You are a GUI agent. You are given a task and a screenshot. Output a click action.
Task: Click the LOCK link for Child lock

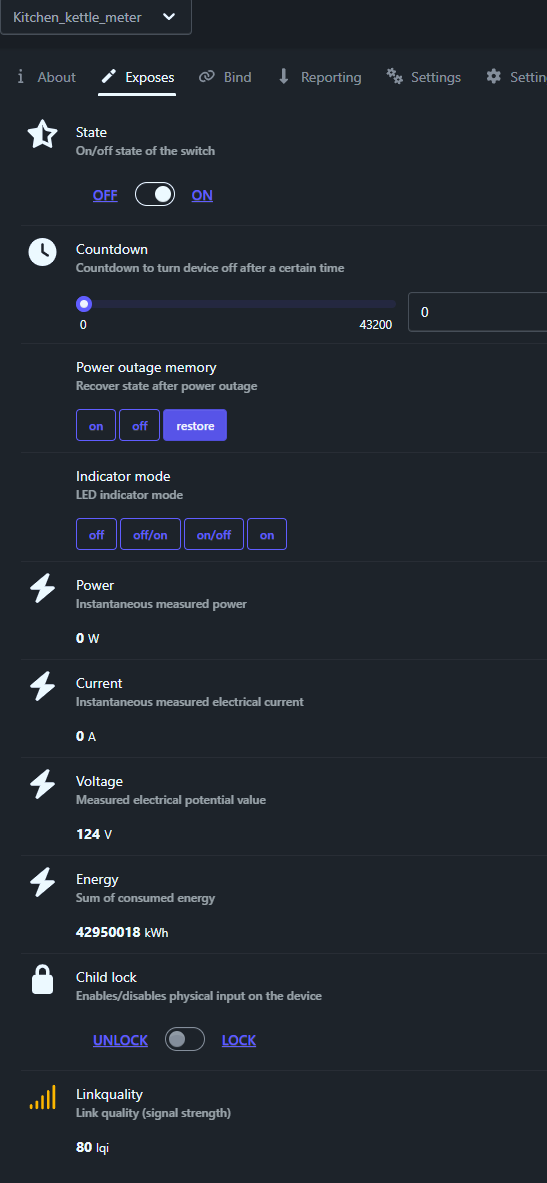pos(239,1040)
